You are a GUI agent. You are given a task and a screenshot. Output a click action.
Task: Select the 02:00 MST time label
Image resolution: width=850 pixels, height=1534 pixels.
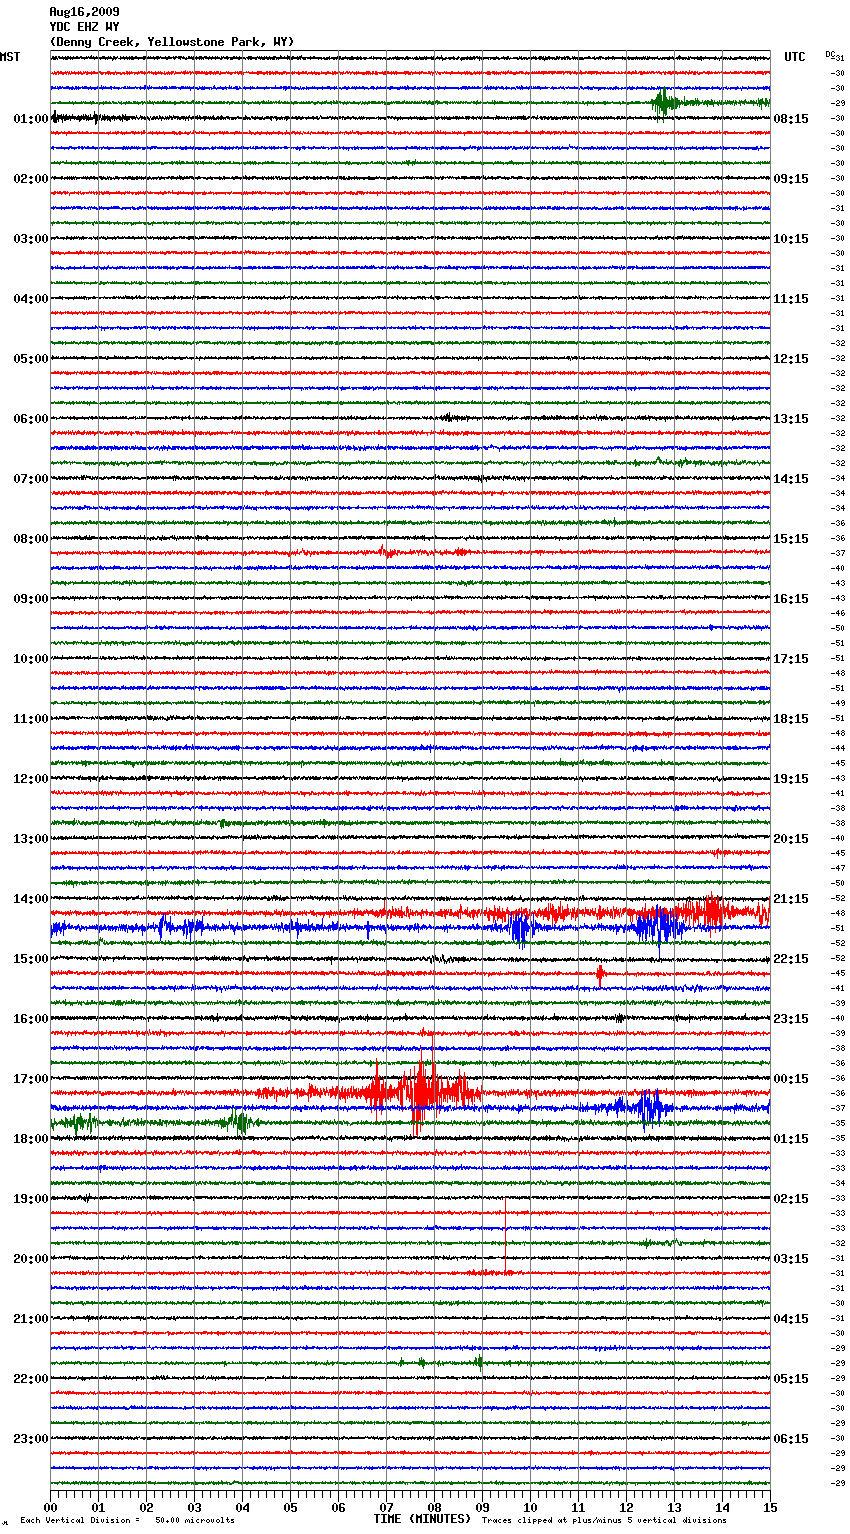click(31, 179)
